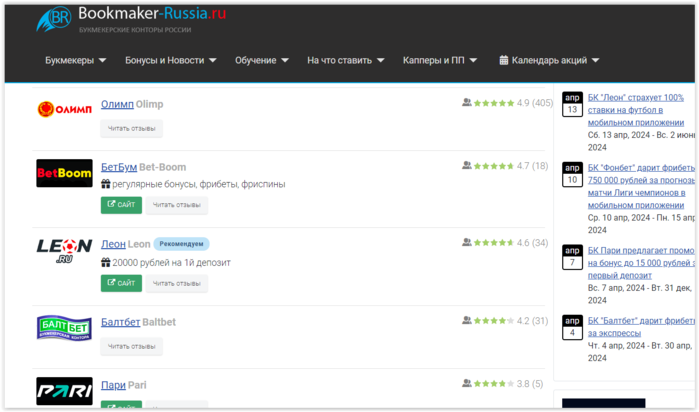Image resolution: width=699 pixels, height=412 pixels.
Task: Click the Leon.ru bookmaker logo
Action: [x=65, y=251]
